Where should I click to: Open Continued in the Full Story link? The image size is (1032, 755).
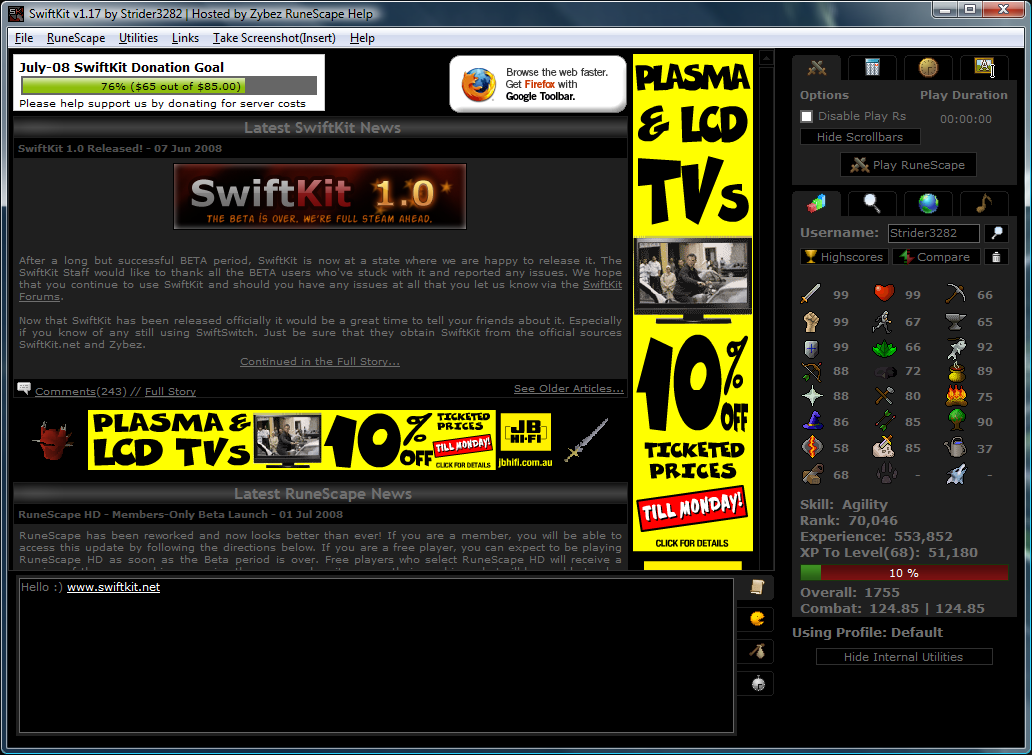(x=320, y=361)
